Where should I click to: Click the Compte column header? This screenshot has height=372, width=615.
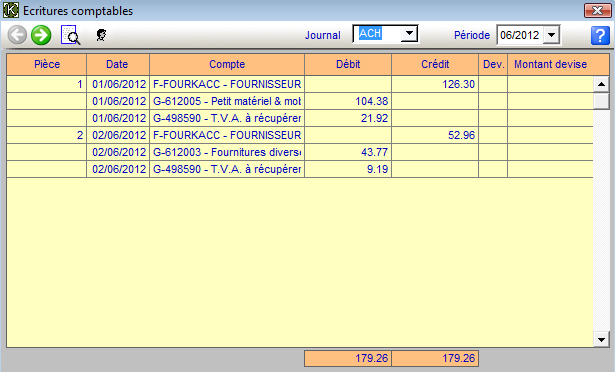(x=227, y=64)
